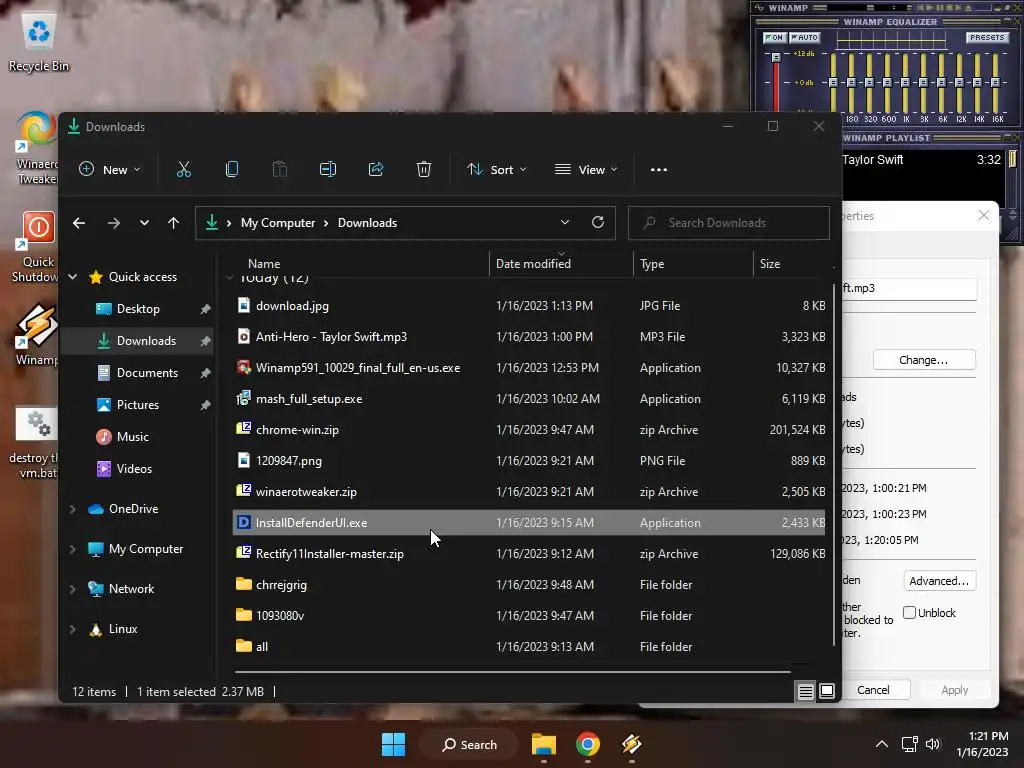Click My Computer in address breadcrumb

point(278,223)
